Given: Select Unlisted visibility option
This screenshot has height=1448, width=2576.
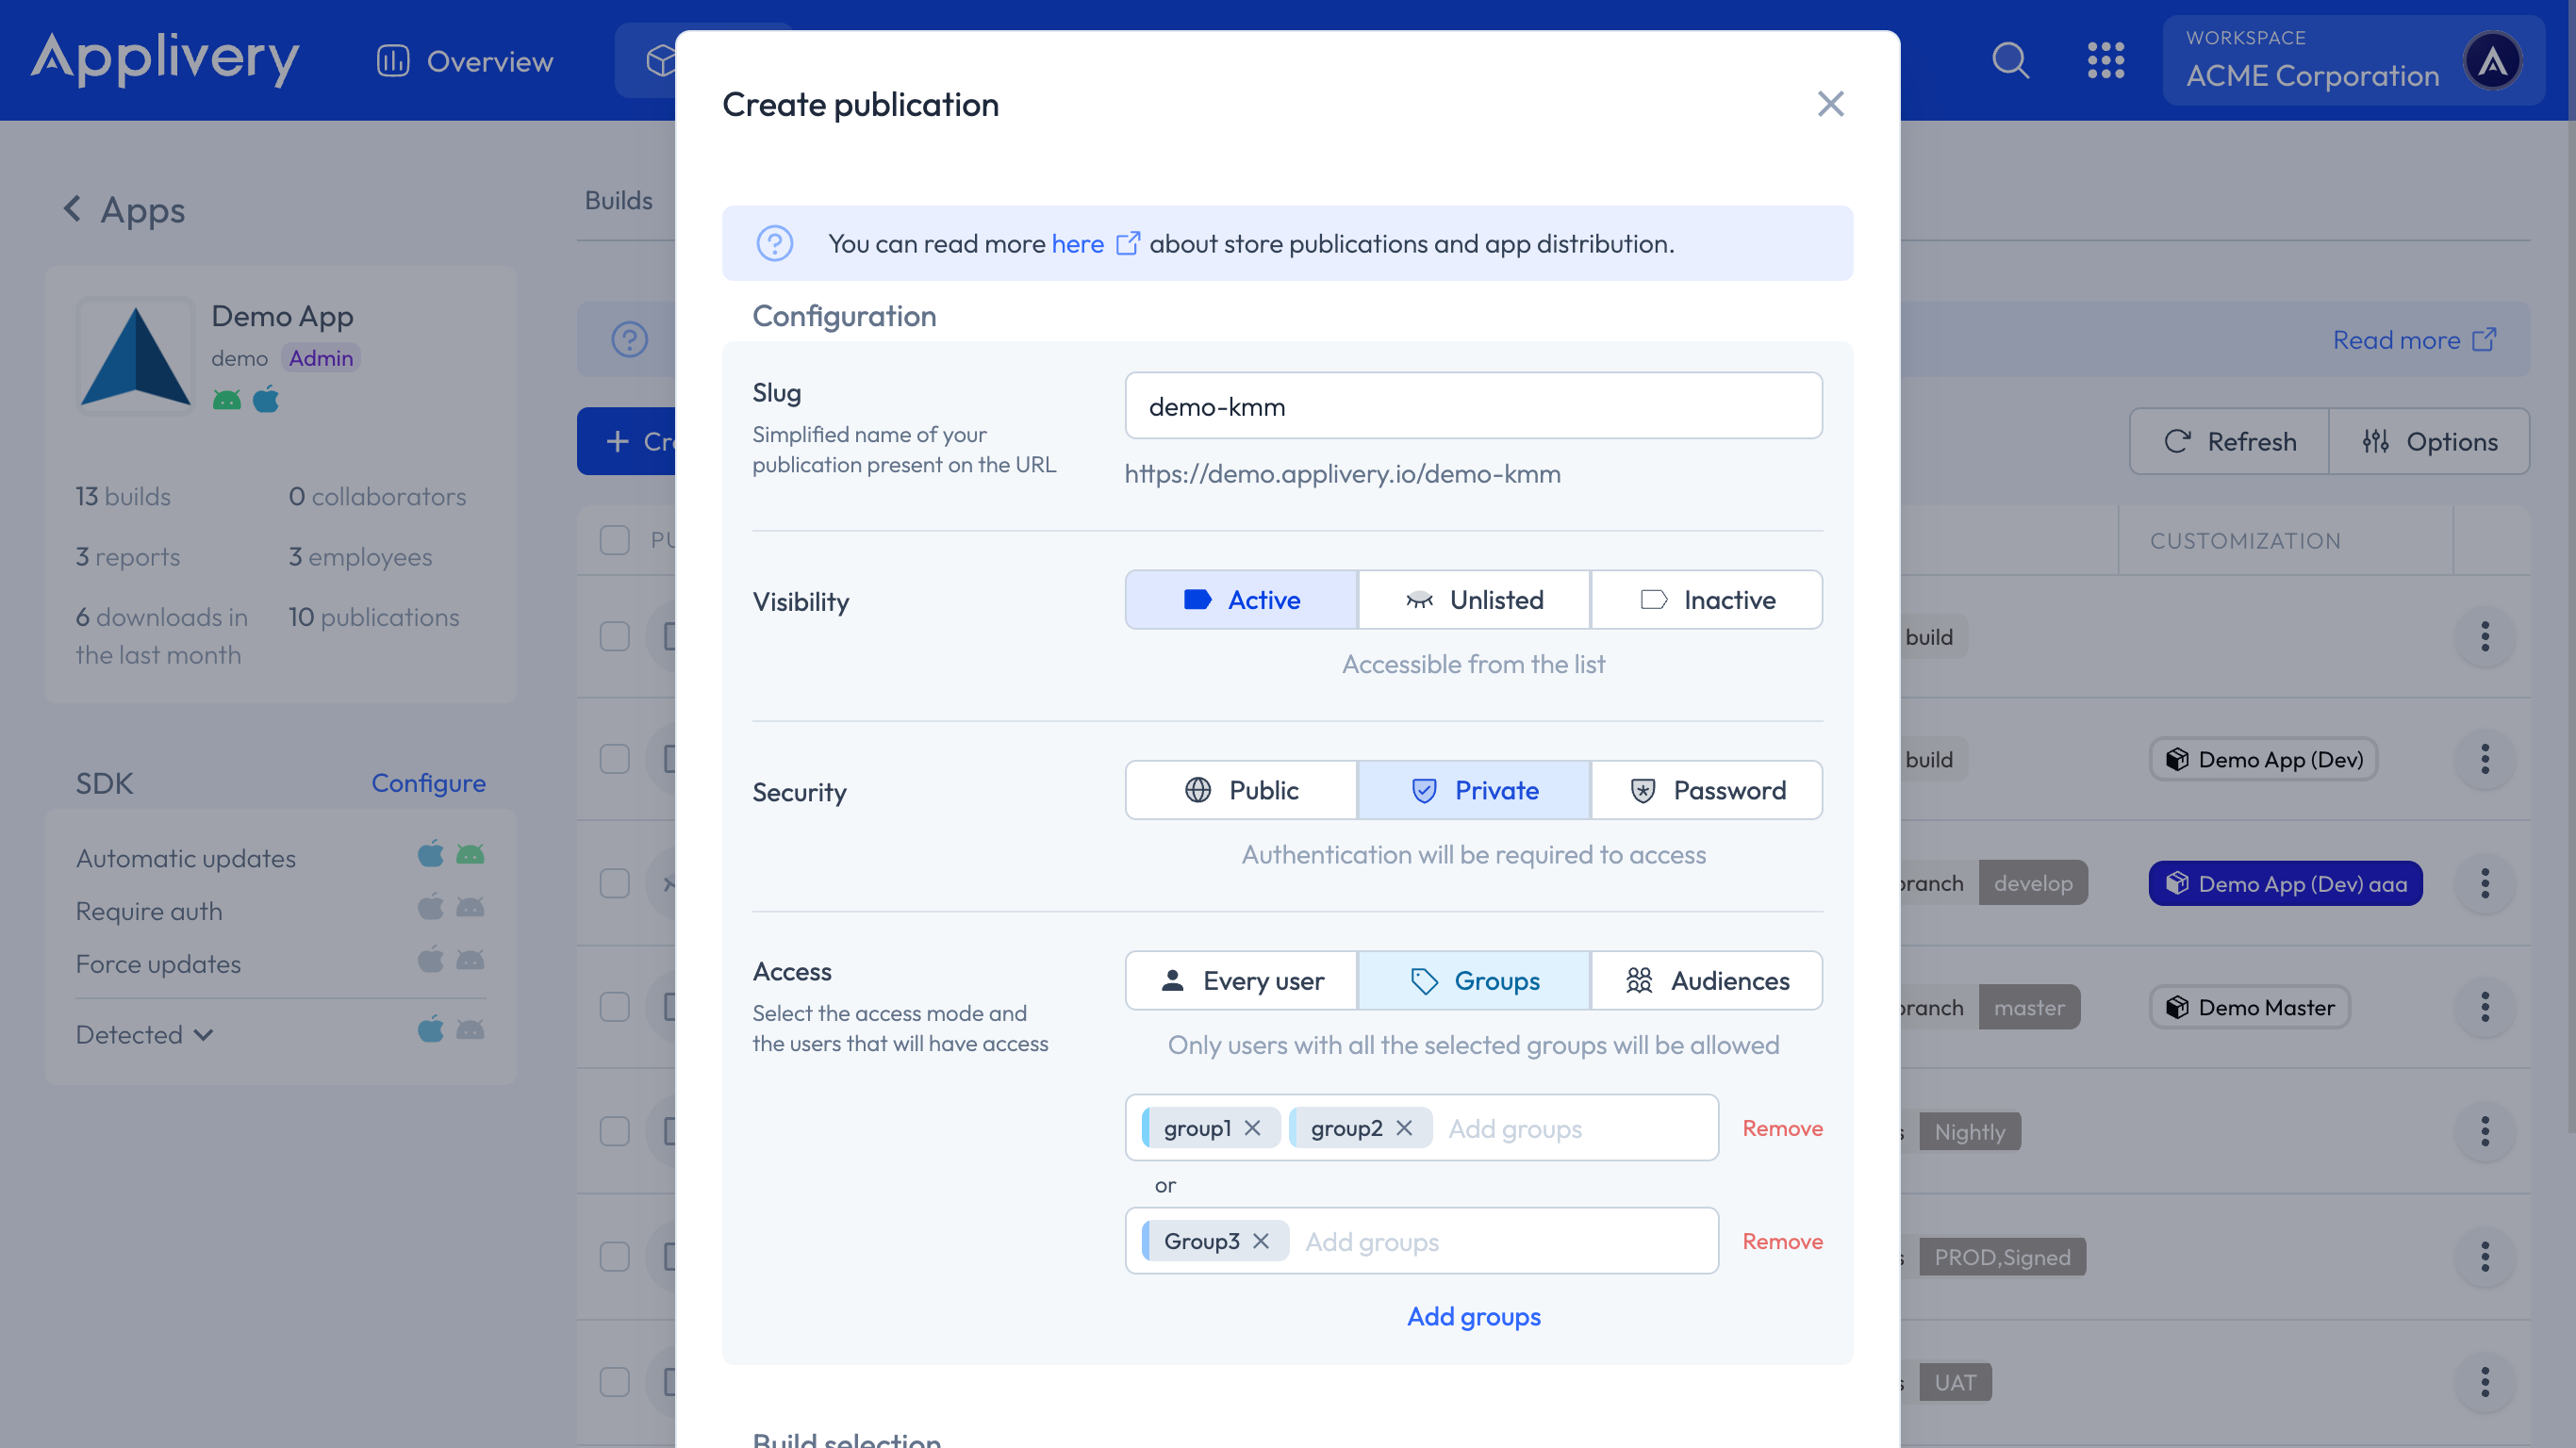Looking at the screenshot, I should (1473, 600).
